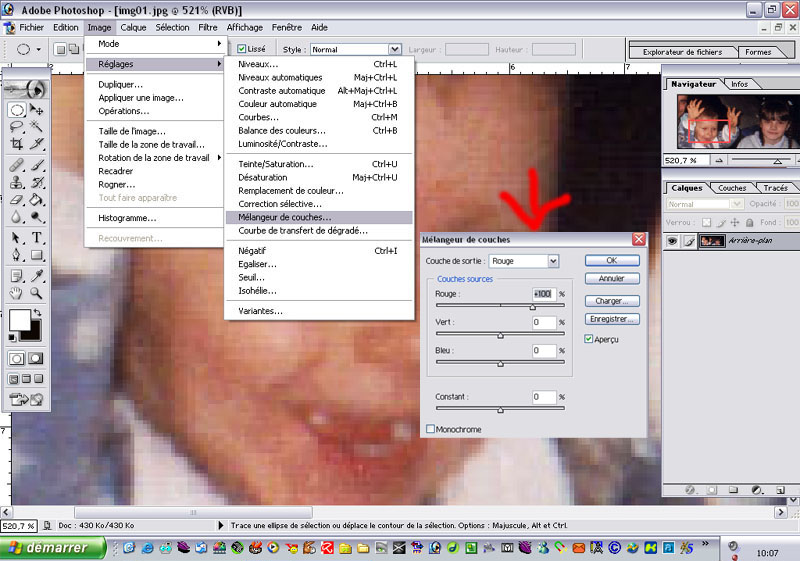Toggle lock transparent pixels in Calques panel
Image resolution: width=800 pixels, height=561 pixels.
coord(706,222)
